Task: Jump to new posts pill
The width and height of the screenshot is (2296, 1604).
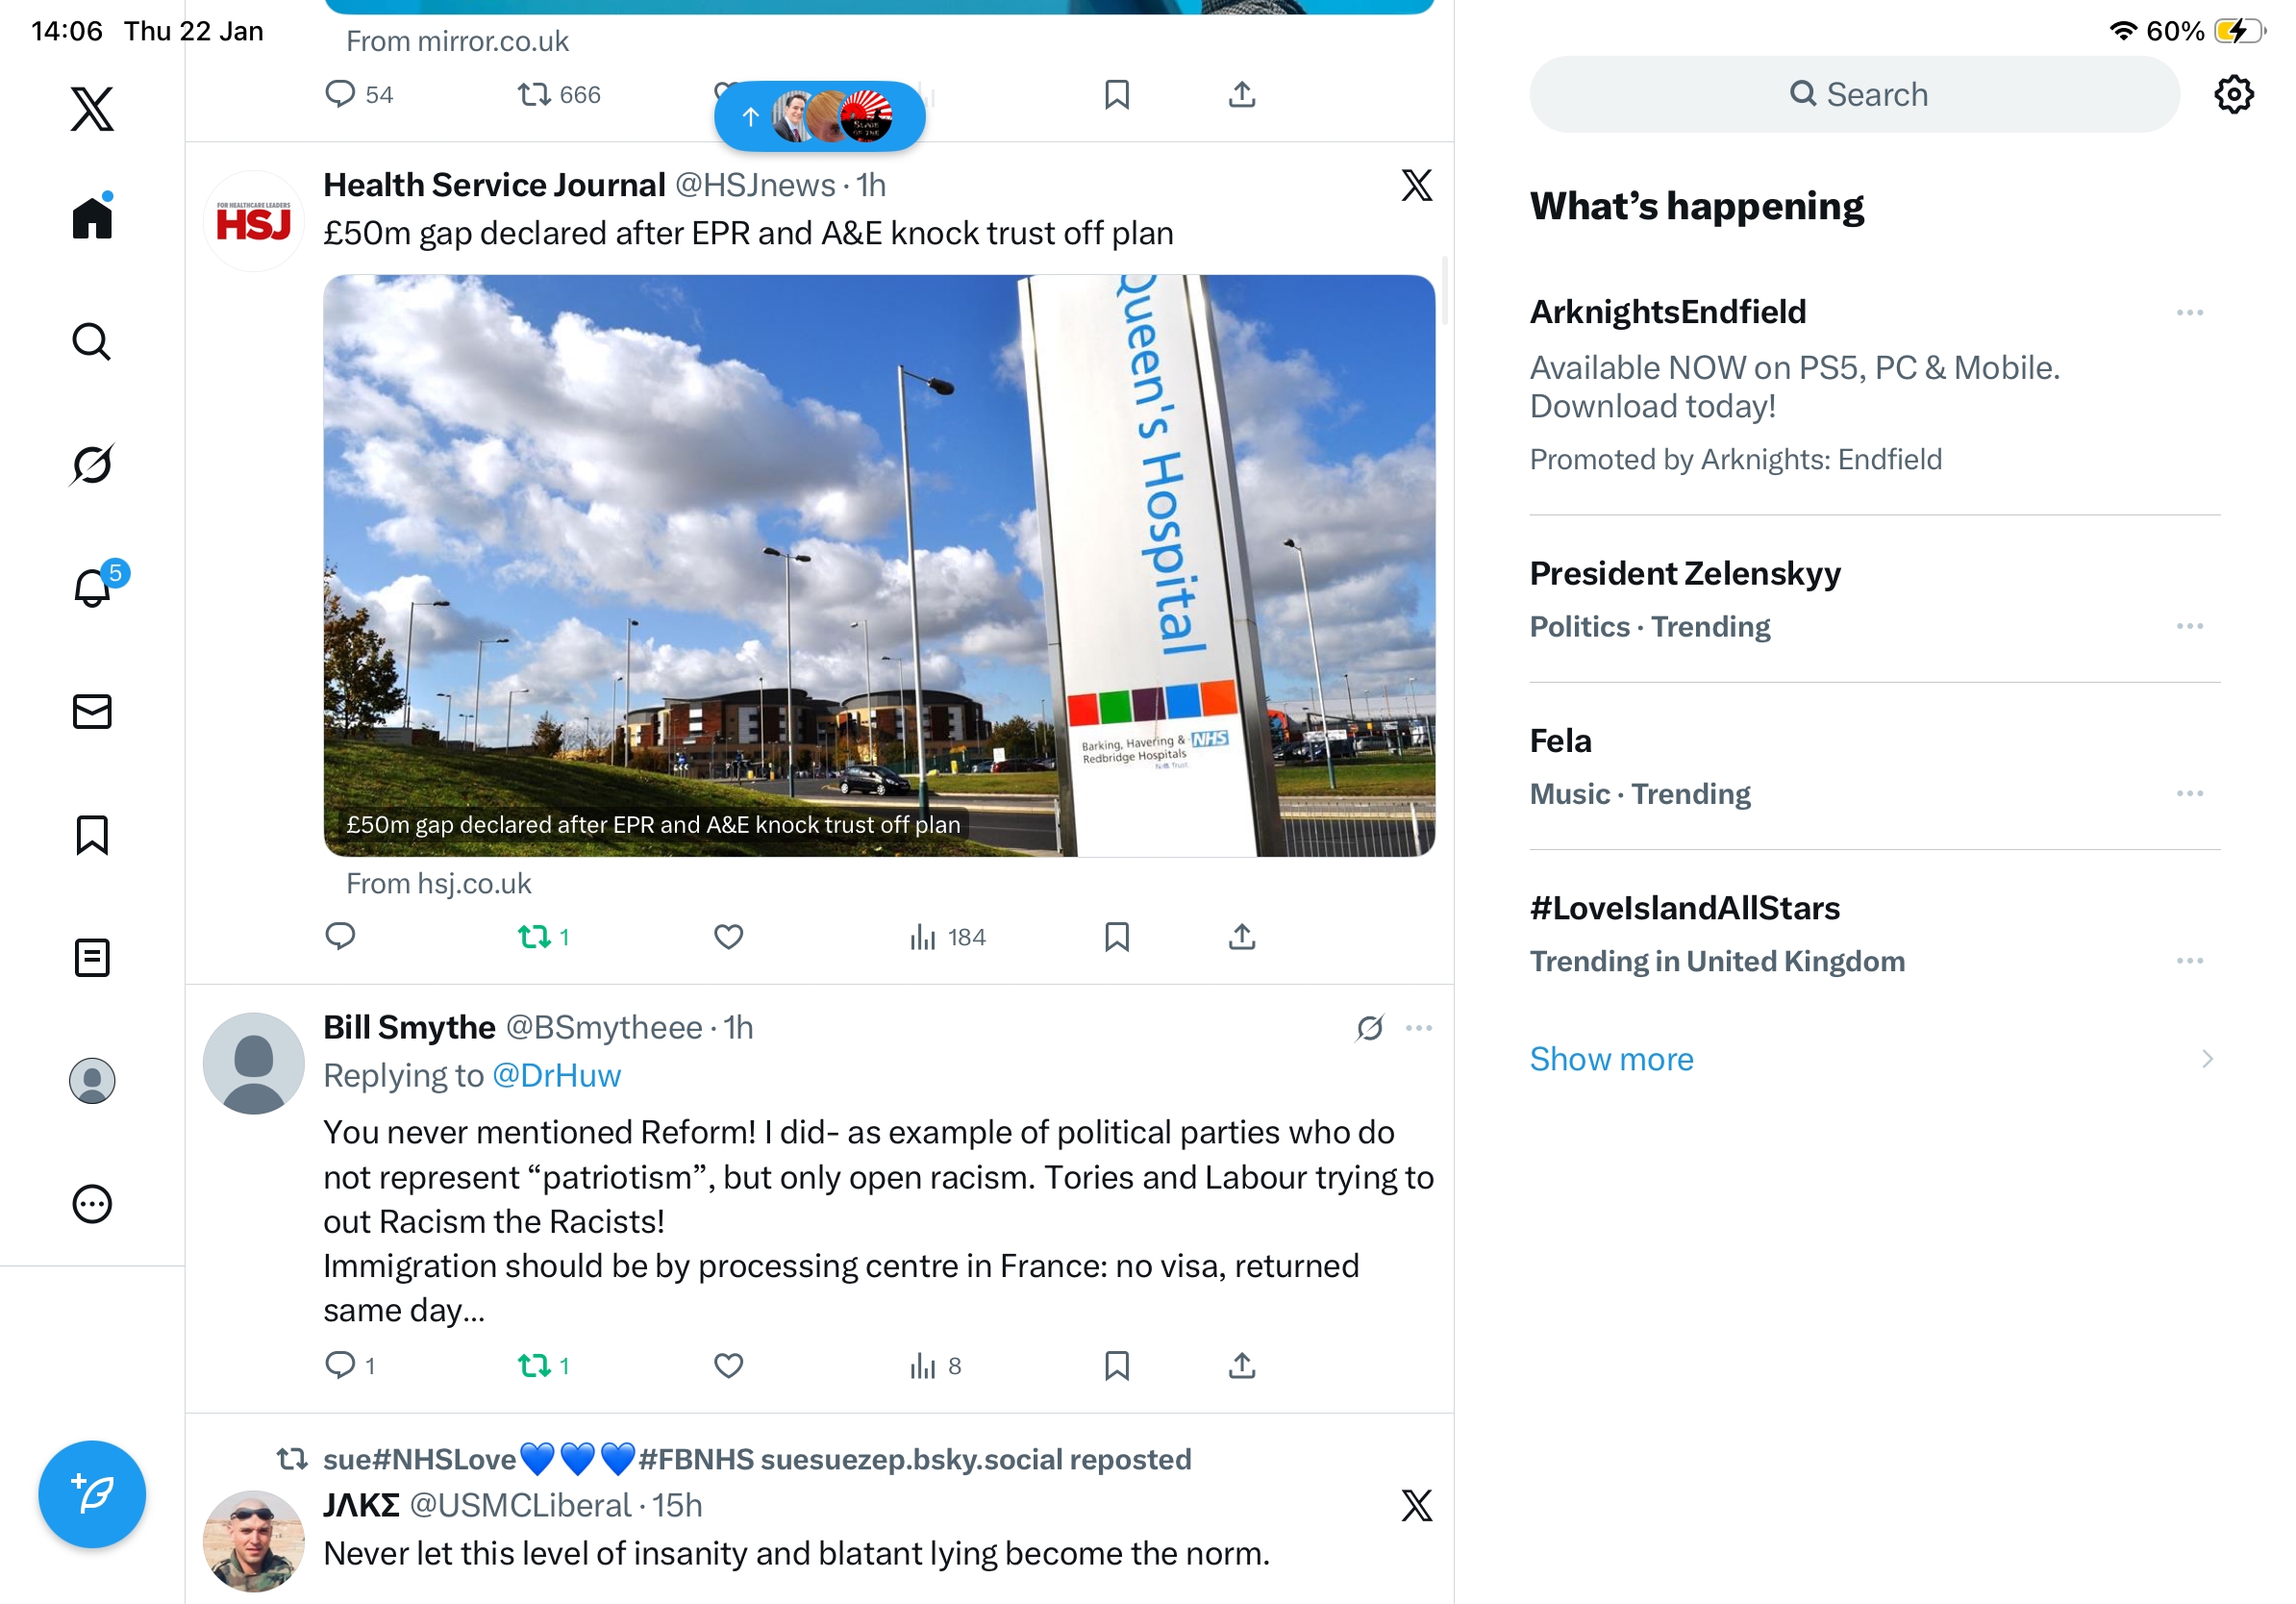Action: pyautogui.click(x=819, y=117)
